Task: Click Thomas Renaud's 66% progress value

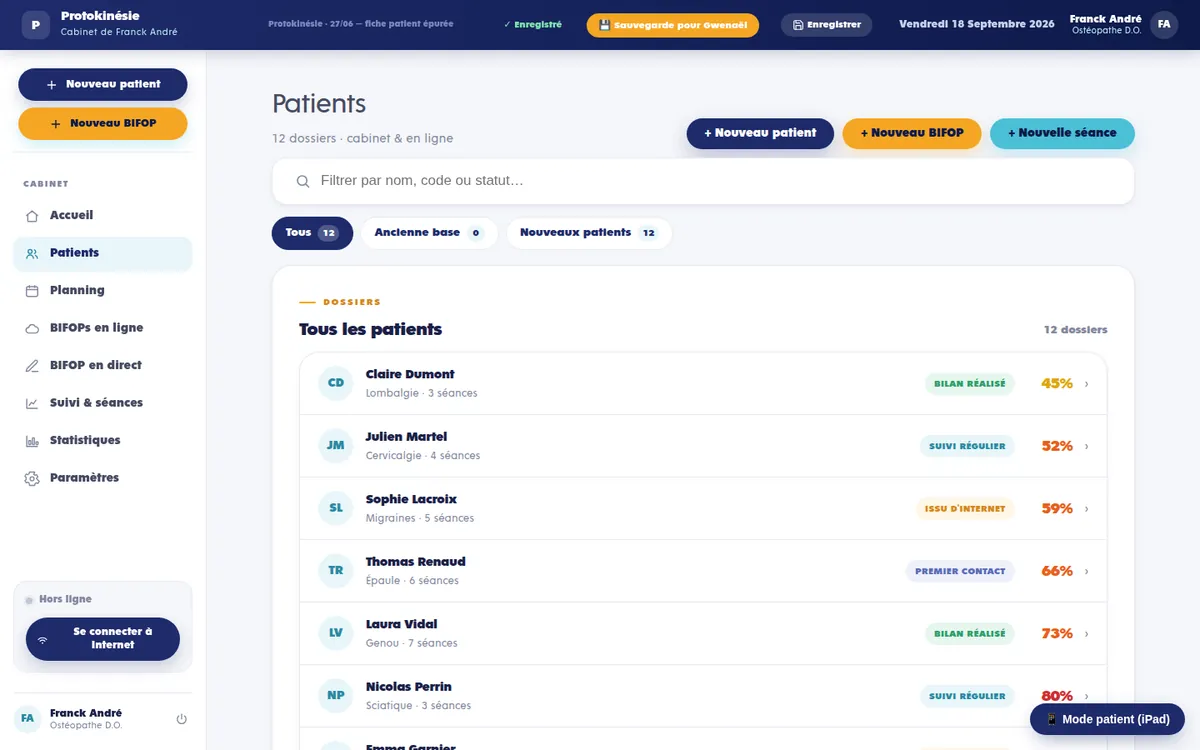Action: click(1057, 571)
